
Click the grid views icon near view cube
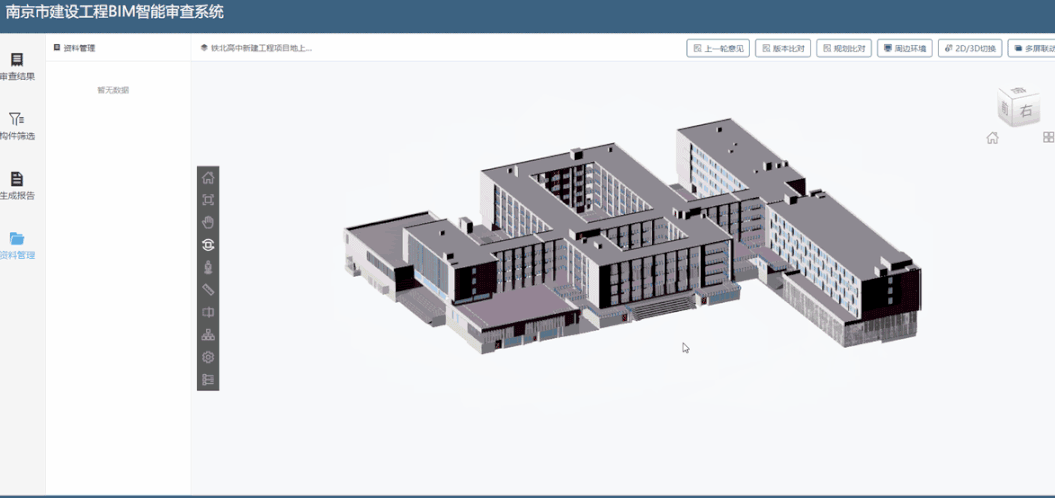(x=1048, y=137)
